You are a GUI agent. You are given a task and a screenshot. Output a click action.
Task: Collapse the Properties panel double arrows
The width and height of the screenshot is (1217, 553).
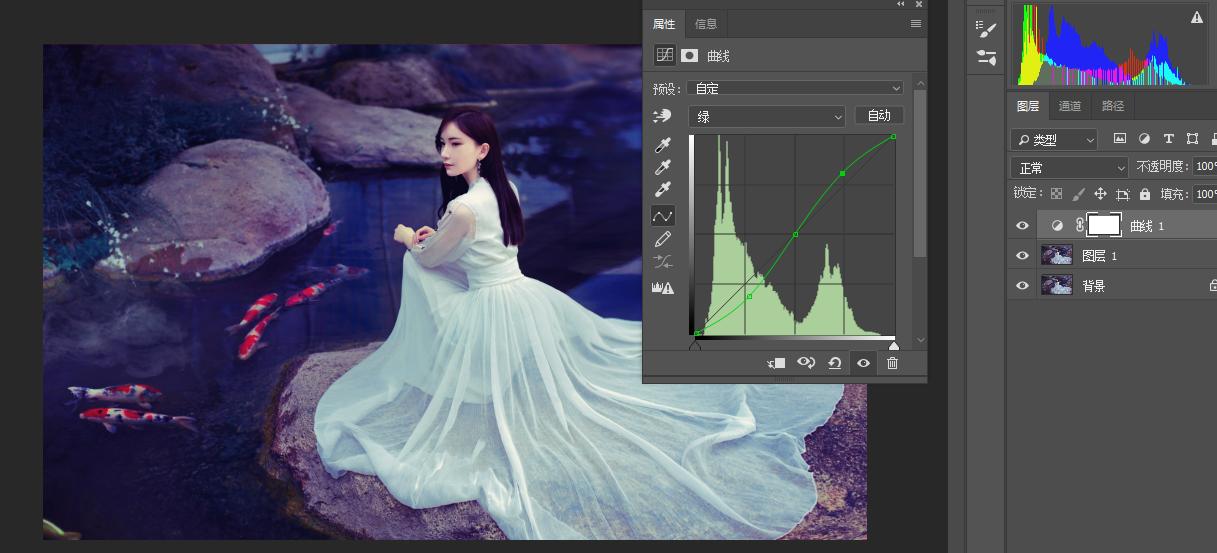900,4
